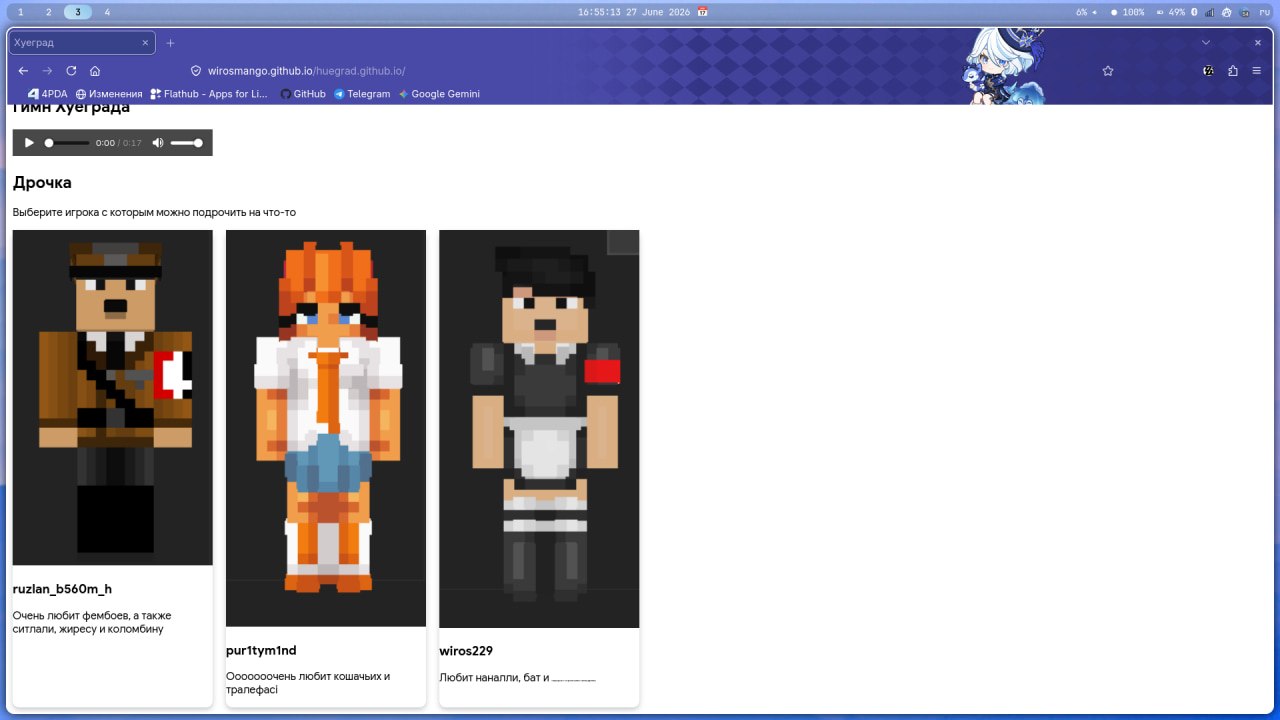Open the browser hamburger application menu
Viewport: 1280px width, 720px height.
[x=1257, y=71]
